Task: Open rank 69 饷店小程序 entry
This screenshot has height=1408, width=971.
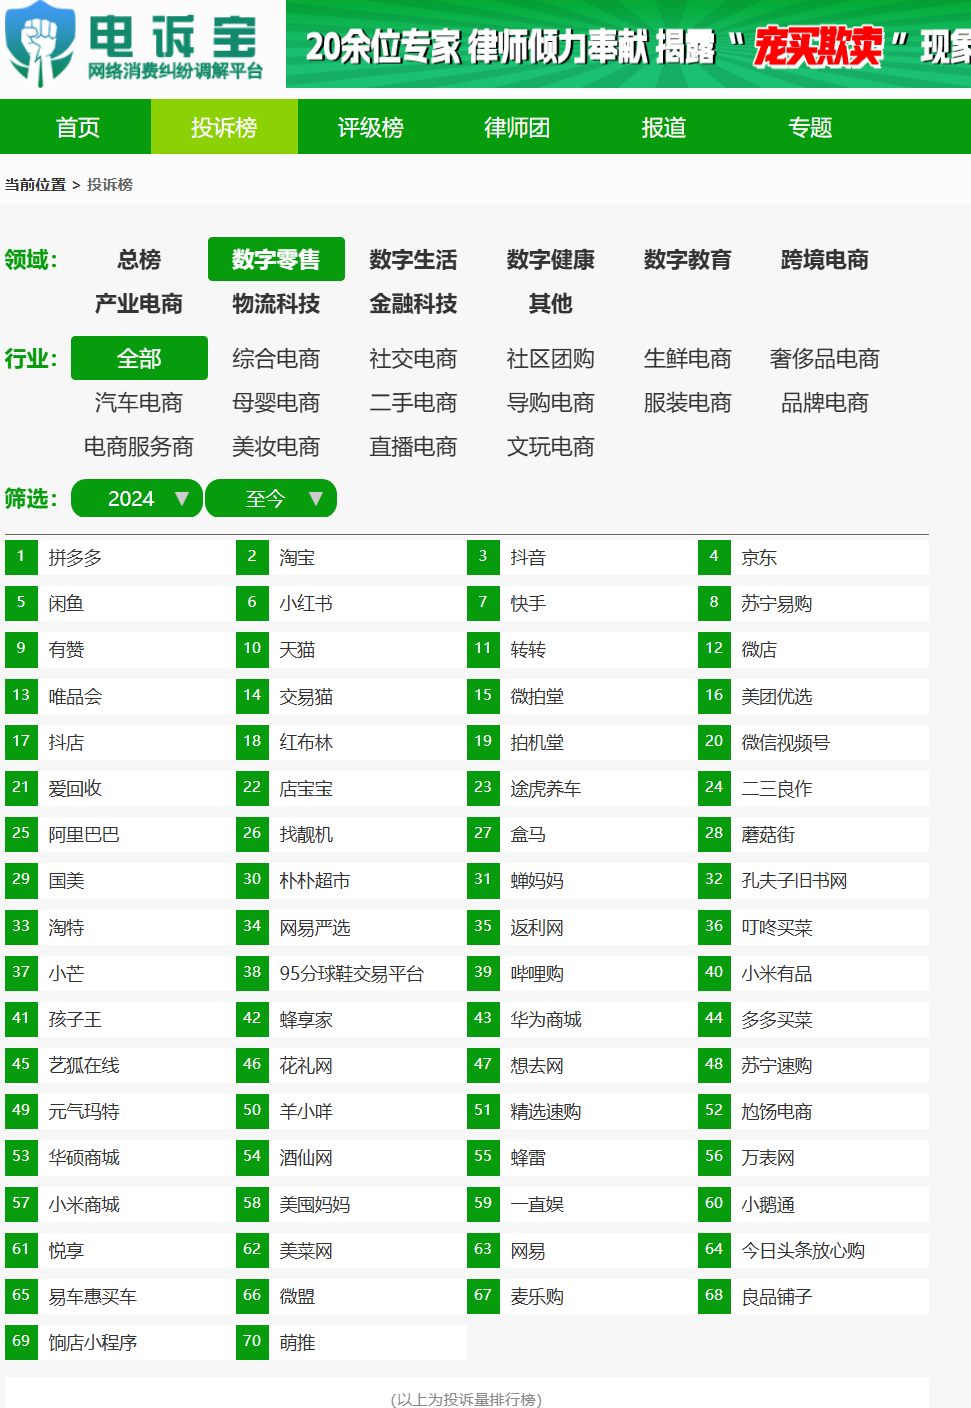Action: [120, 1343]
